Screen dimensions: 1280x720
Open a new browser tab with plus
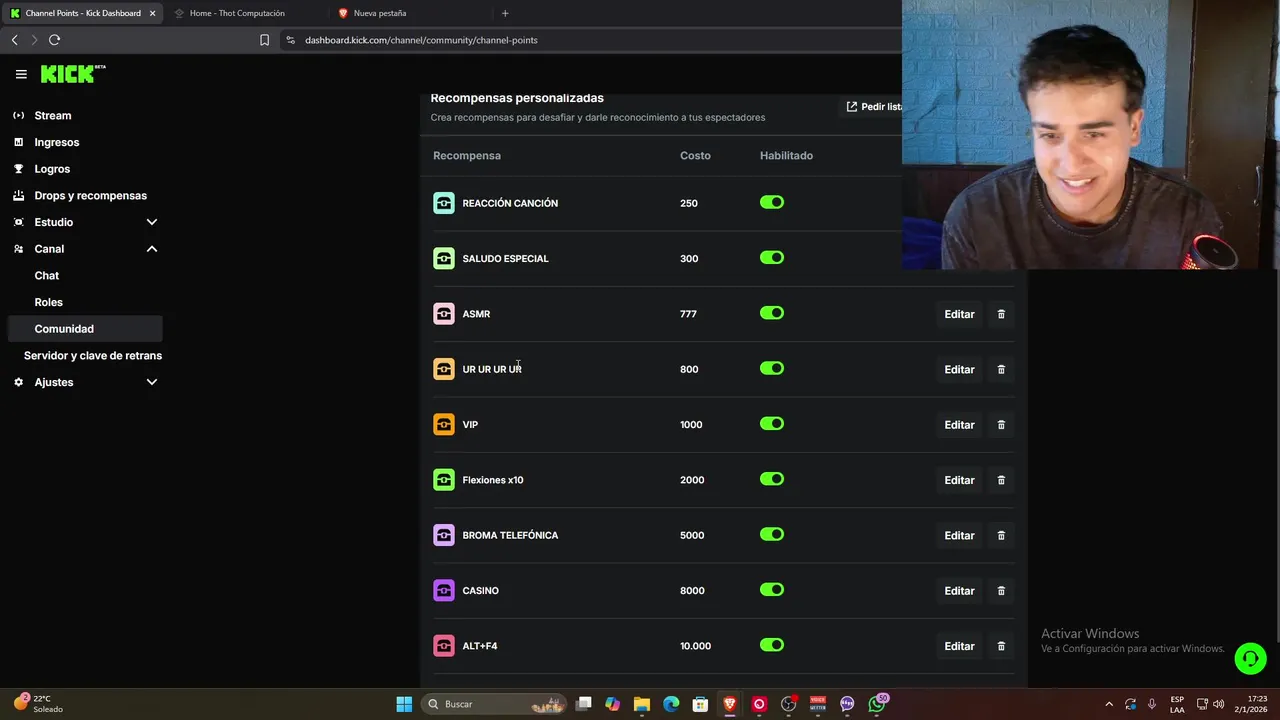(505, 13)
